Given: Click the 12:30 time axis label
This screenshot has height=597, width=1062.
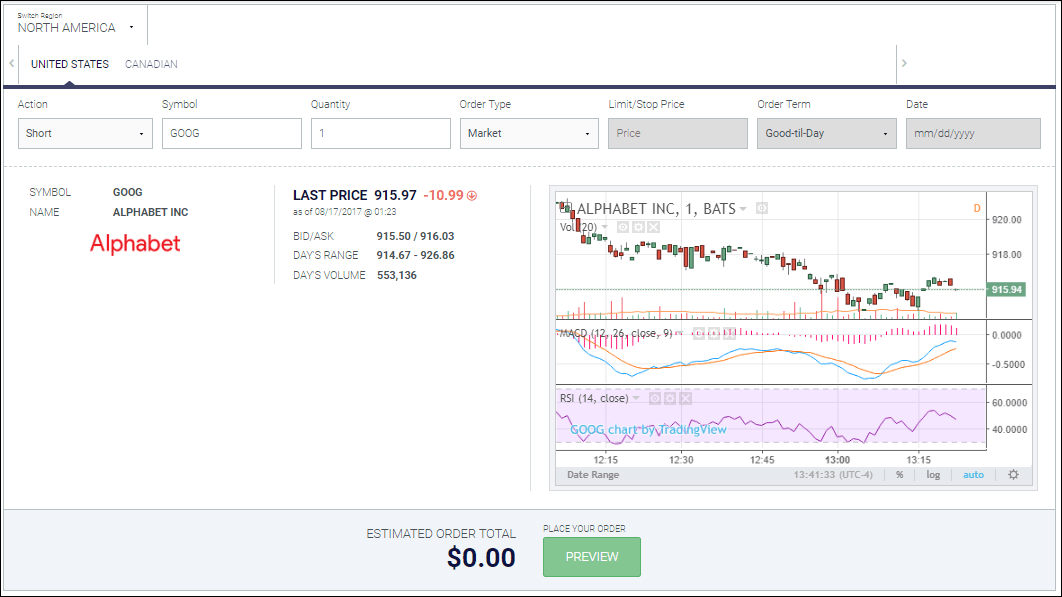Looking at the screenshot, I should point(681,459).
